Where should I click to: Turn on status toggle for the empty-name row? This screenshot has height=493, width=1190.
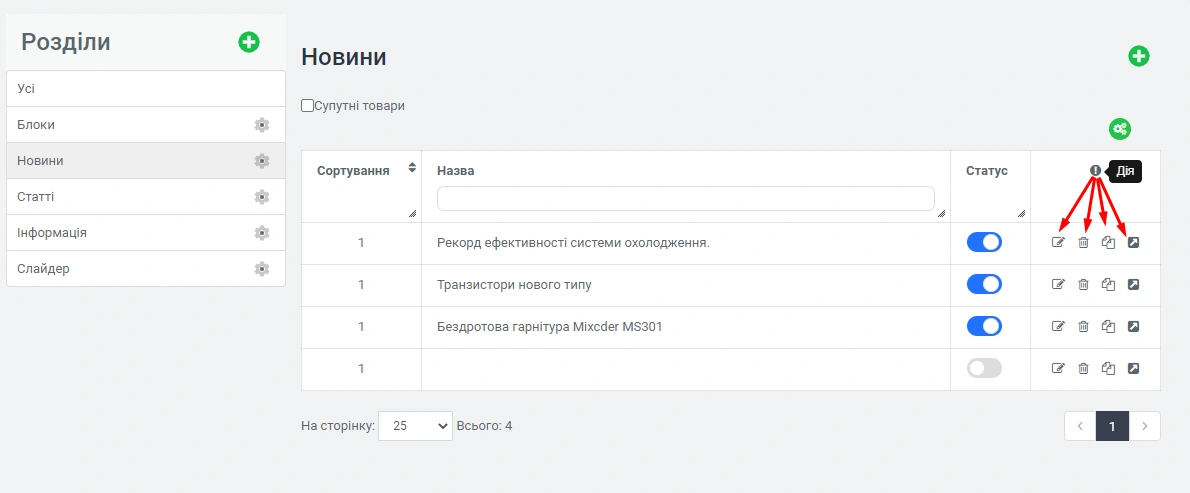coord(984,368)
